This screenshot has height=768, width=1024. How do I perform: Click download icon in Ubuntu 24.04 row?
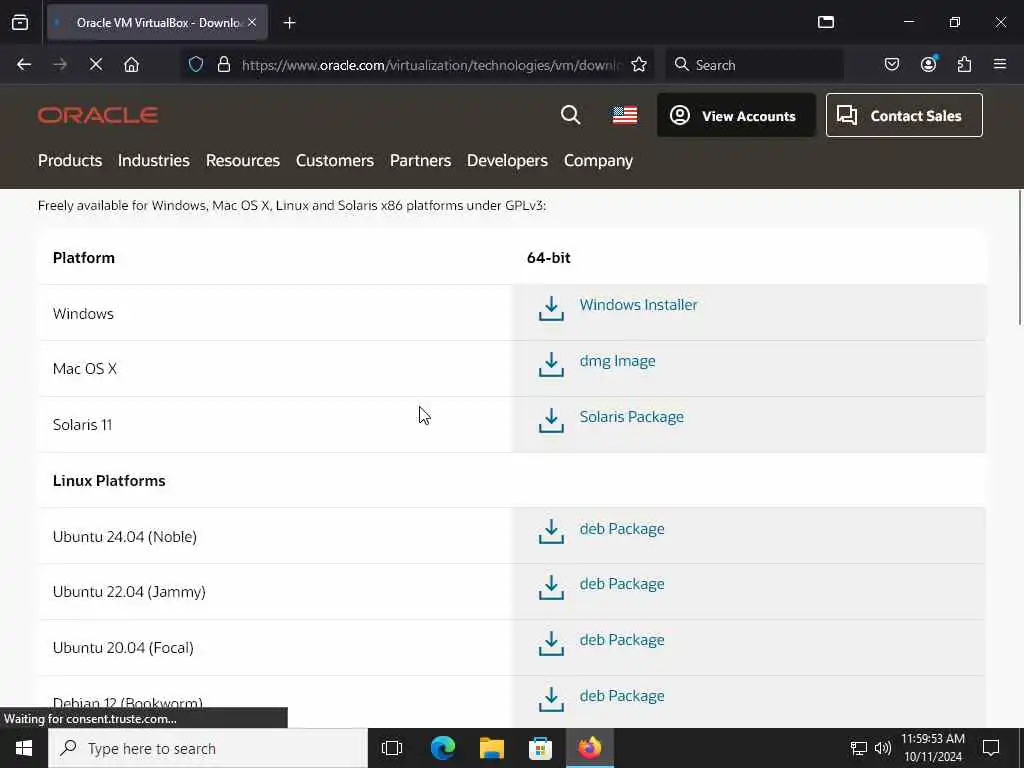[x=551, y=532]
